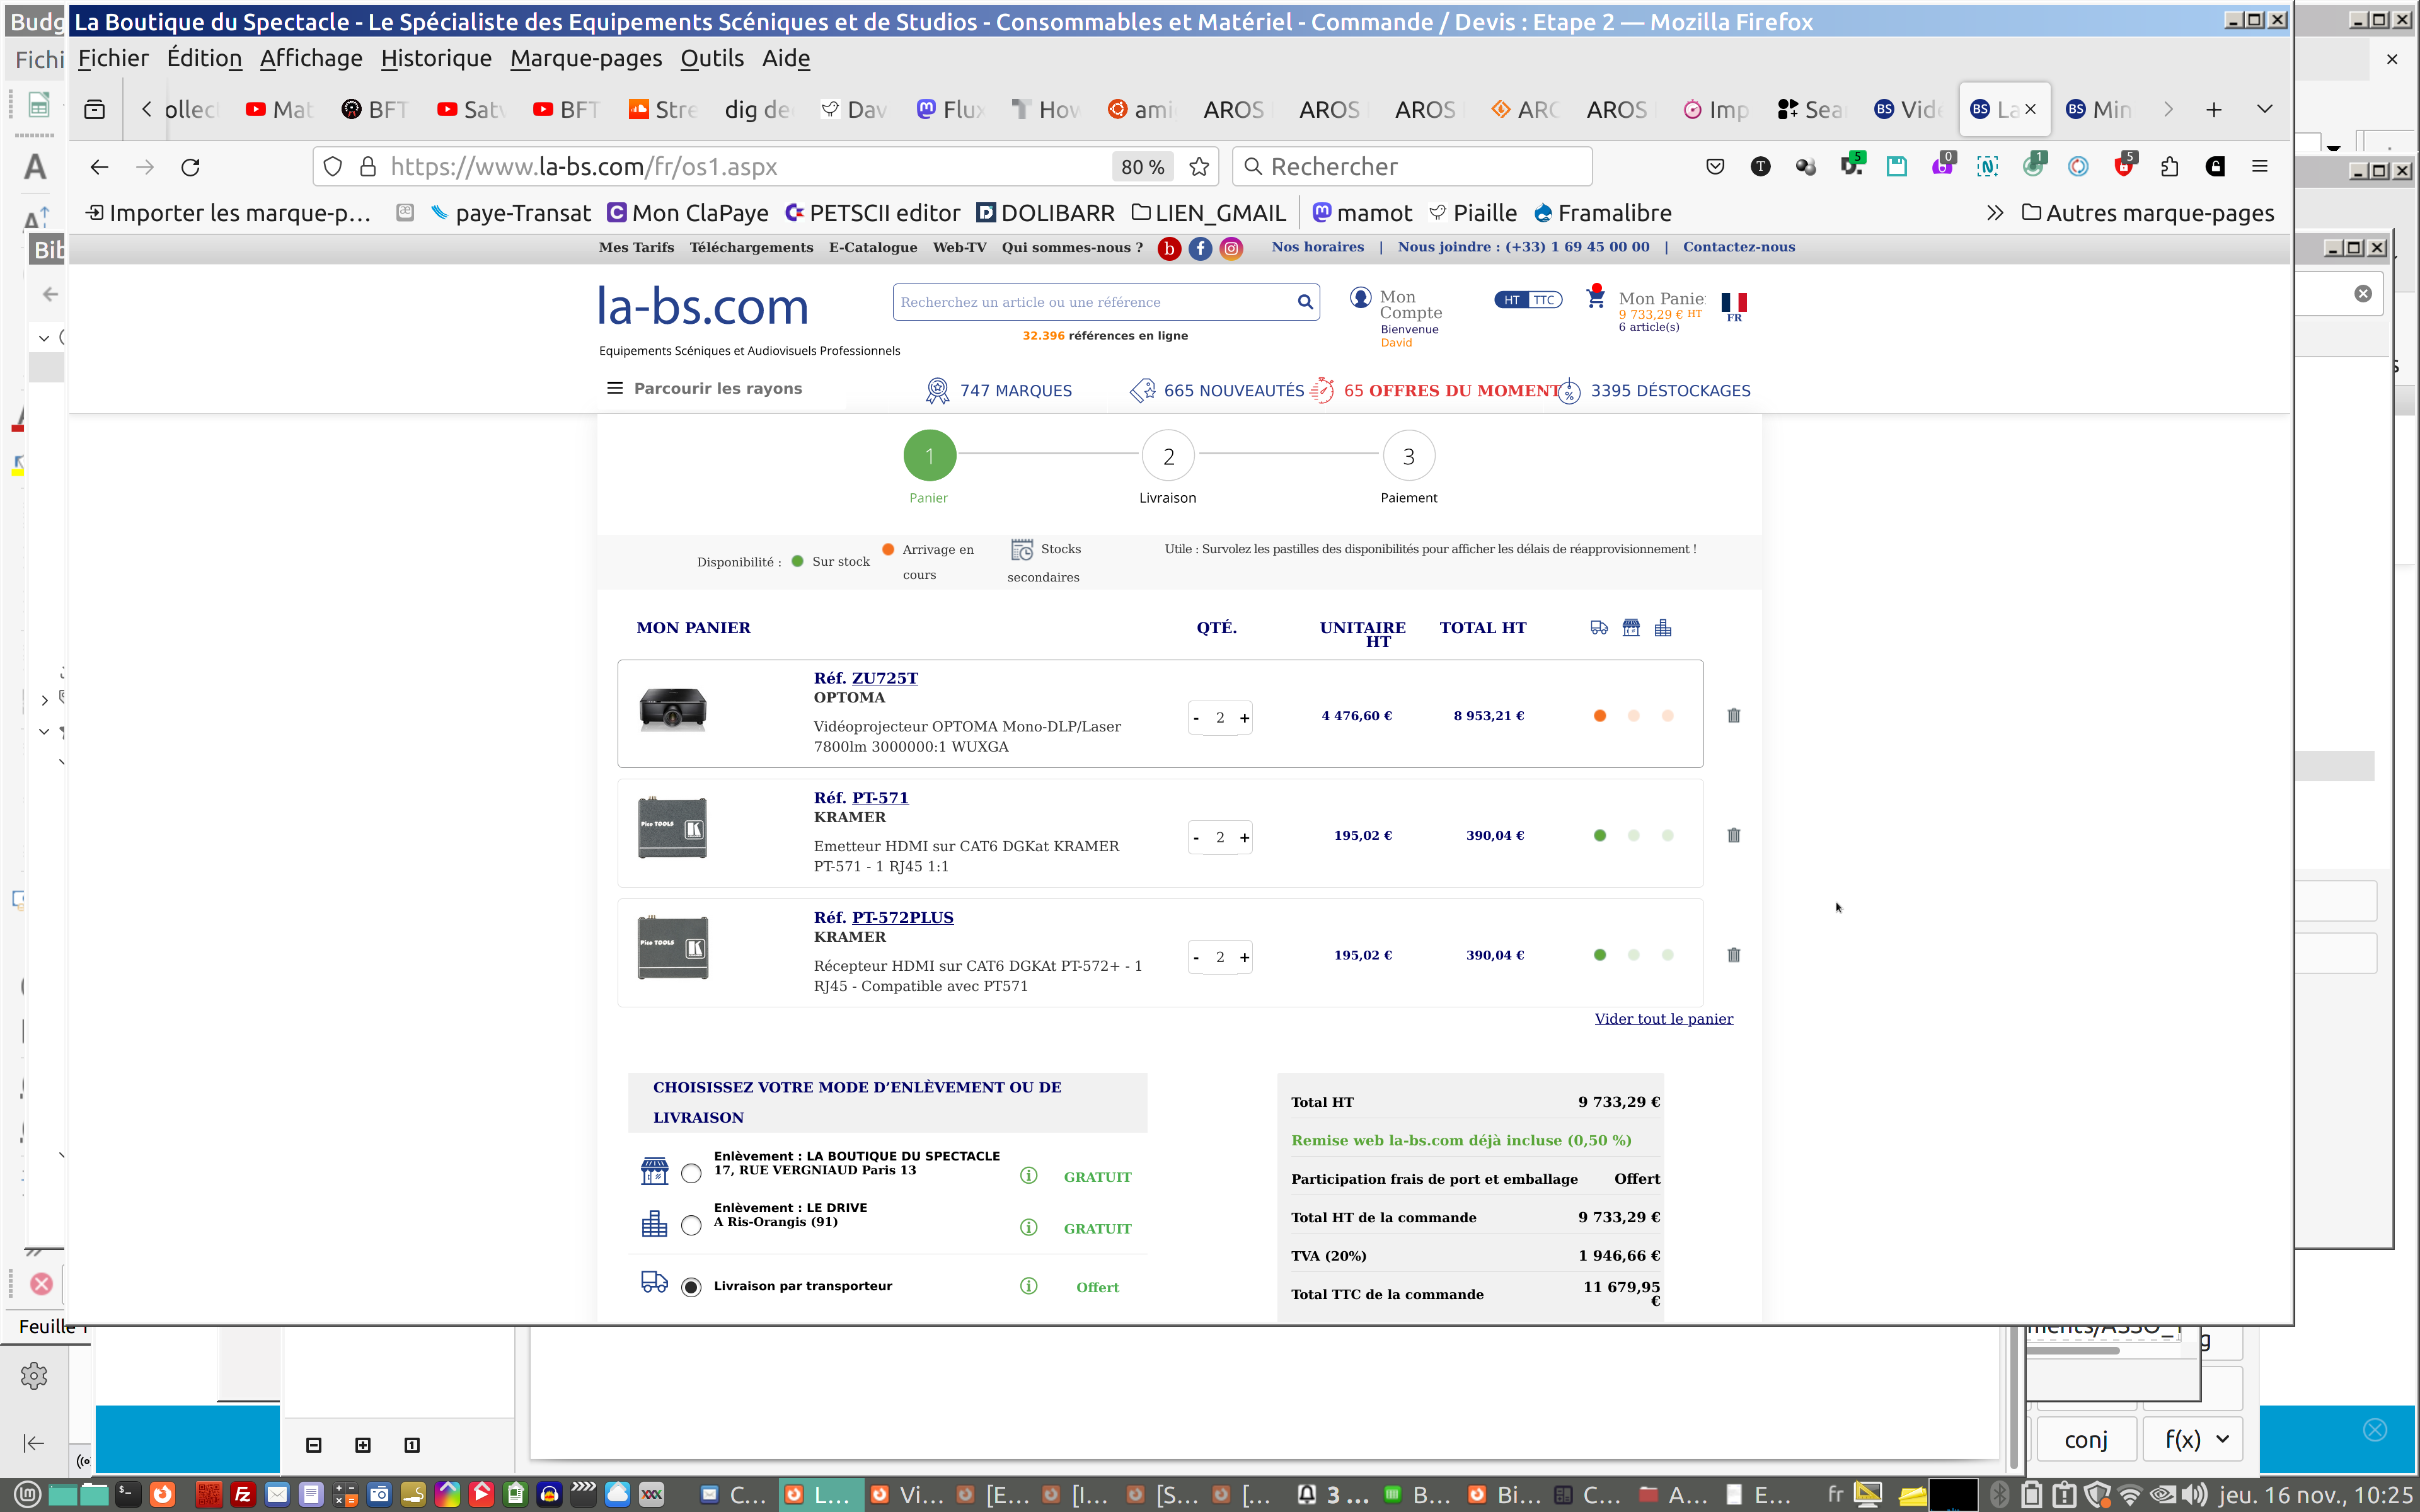Open Firefox extensions puzzle icon

(2169, 167)
